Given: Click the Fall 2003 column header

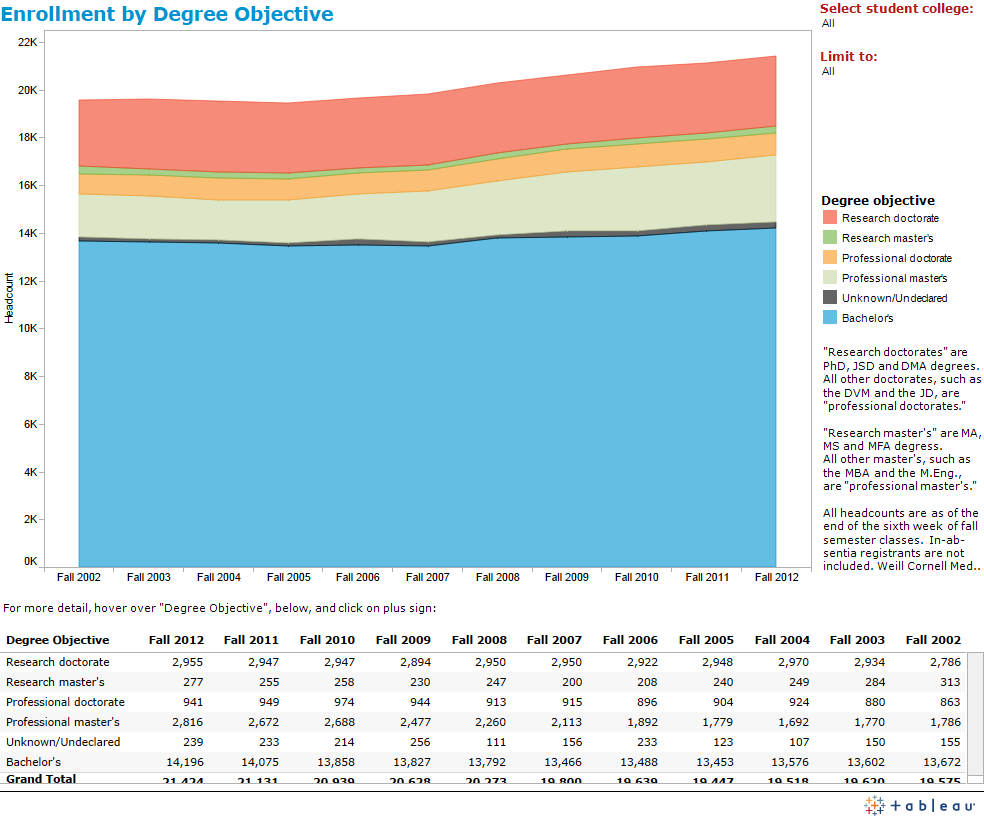Looking at the screenshot, I should [x=857, y=640].
